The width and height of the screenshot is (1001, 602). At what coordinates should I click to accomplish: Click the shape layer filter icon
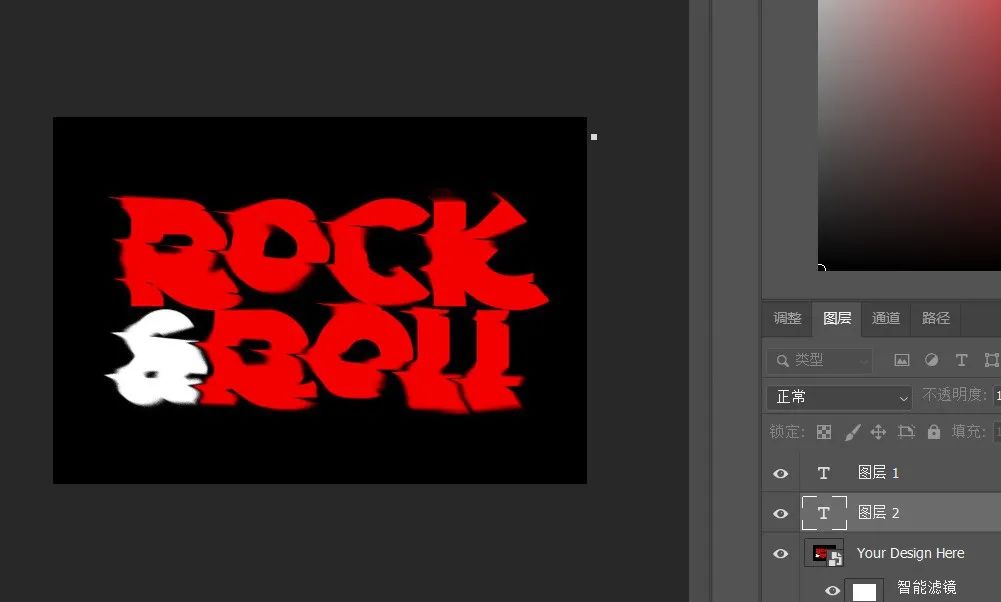pyautogui.click(x=991, y=360)
